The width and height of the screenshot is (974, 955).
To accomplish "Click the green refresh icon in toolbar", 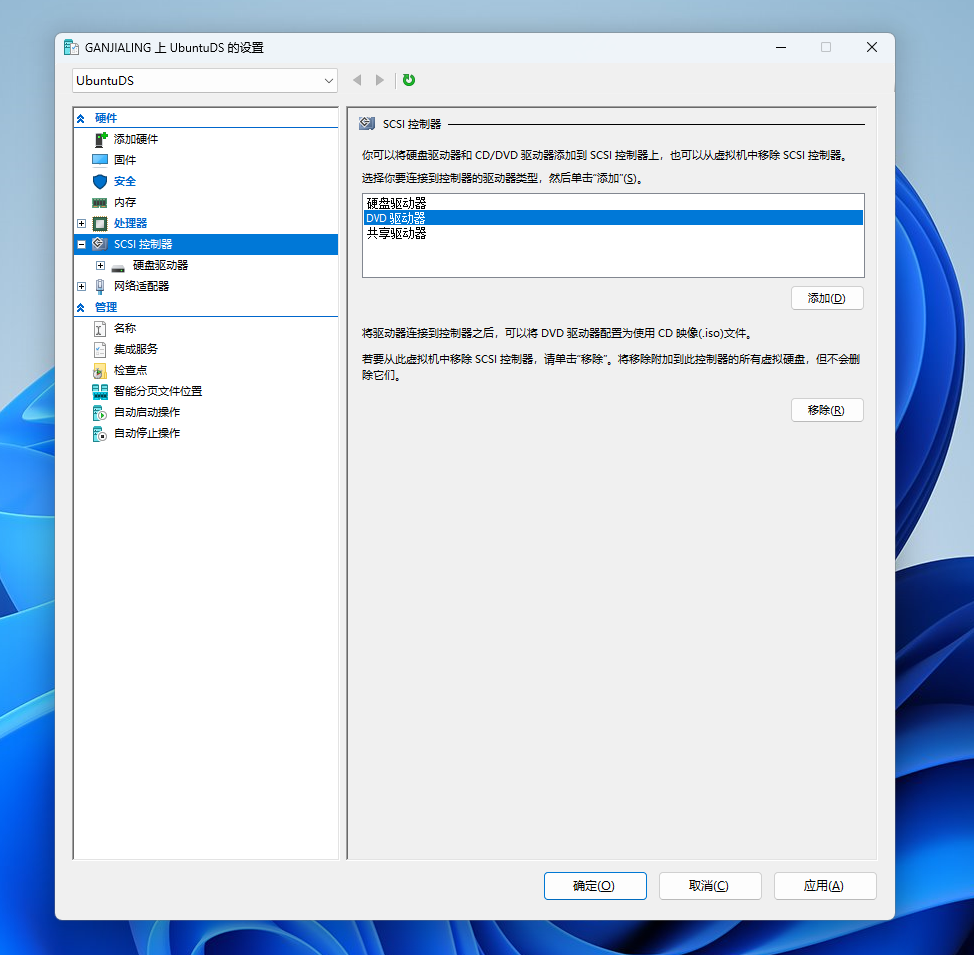I will tap(409, 80).
